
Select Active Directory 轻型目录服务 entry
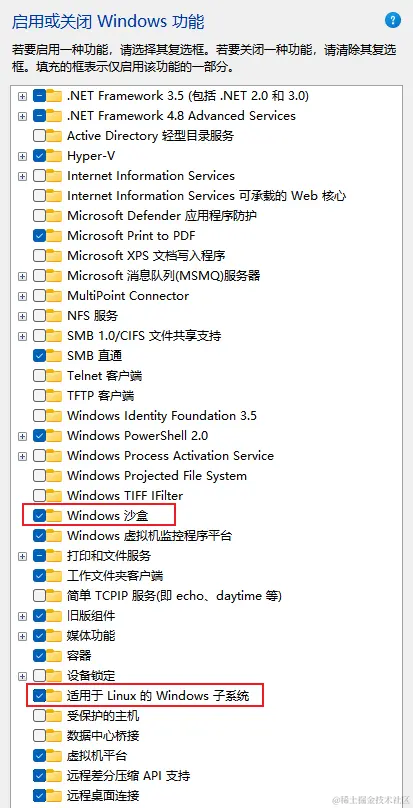[x=150, y=136]
